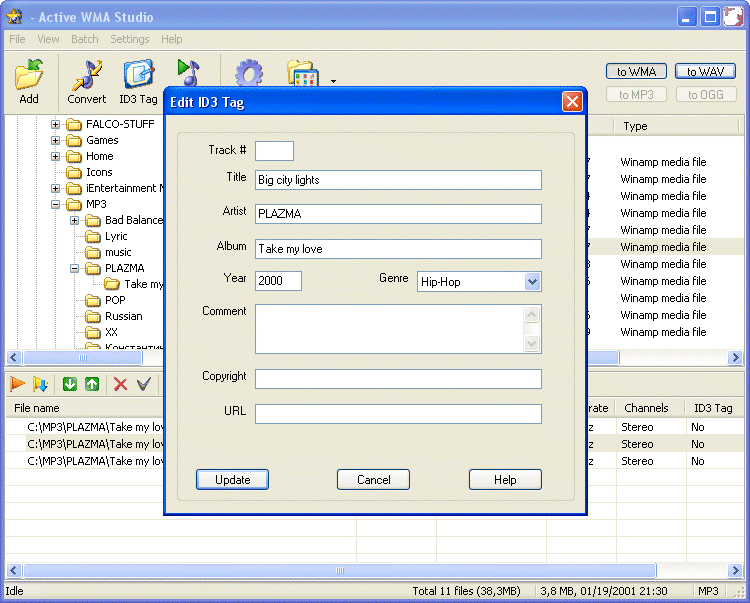Click the application star icon in title bar
750x603 pixels.
14,17
